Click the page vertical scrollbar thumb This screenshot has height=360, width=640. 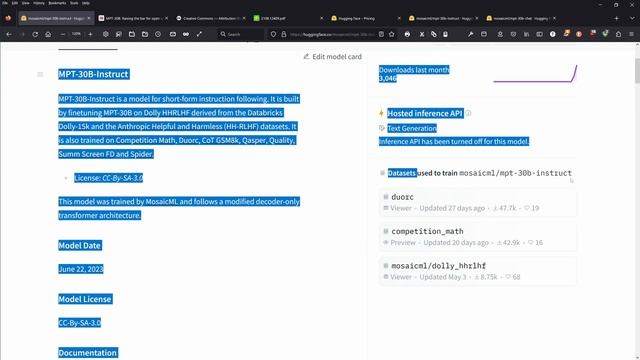pyautogui.click(x=637, y=71)
